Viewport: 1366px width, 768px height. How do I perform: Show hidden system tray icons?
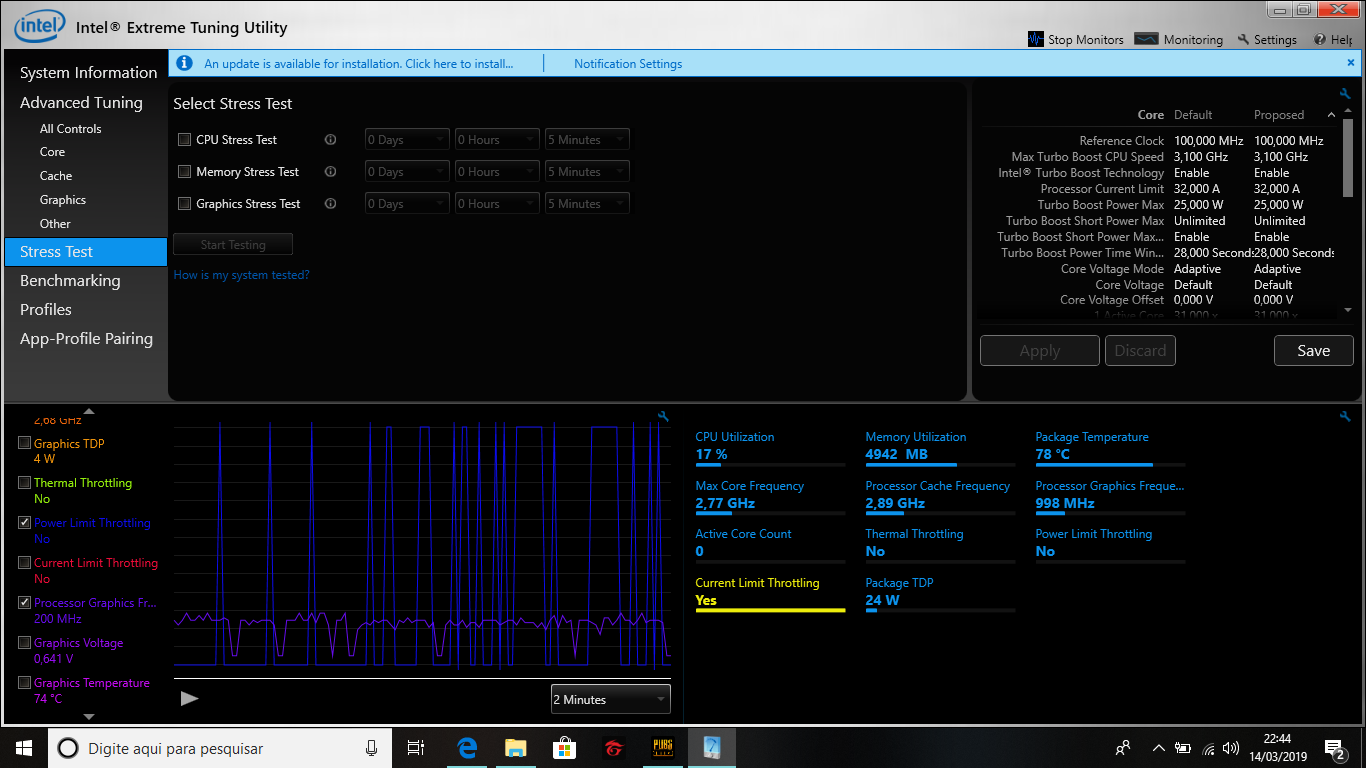click(x=1158, y=748)
